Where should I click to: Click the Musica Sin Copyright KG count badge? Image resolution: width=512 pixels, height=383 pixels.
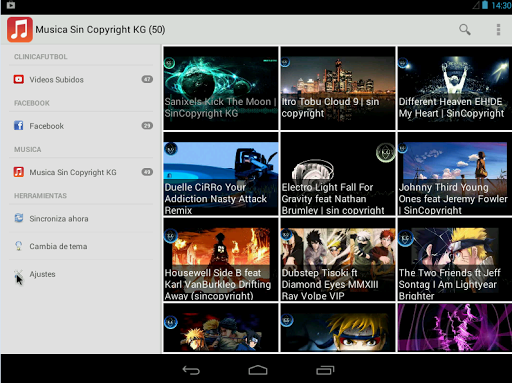[147, 172]
